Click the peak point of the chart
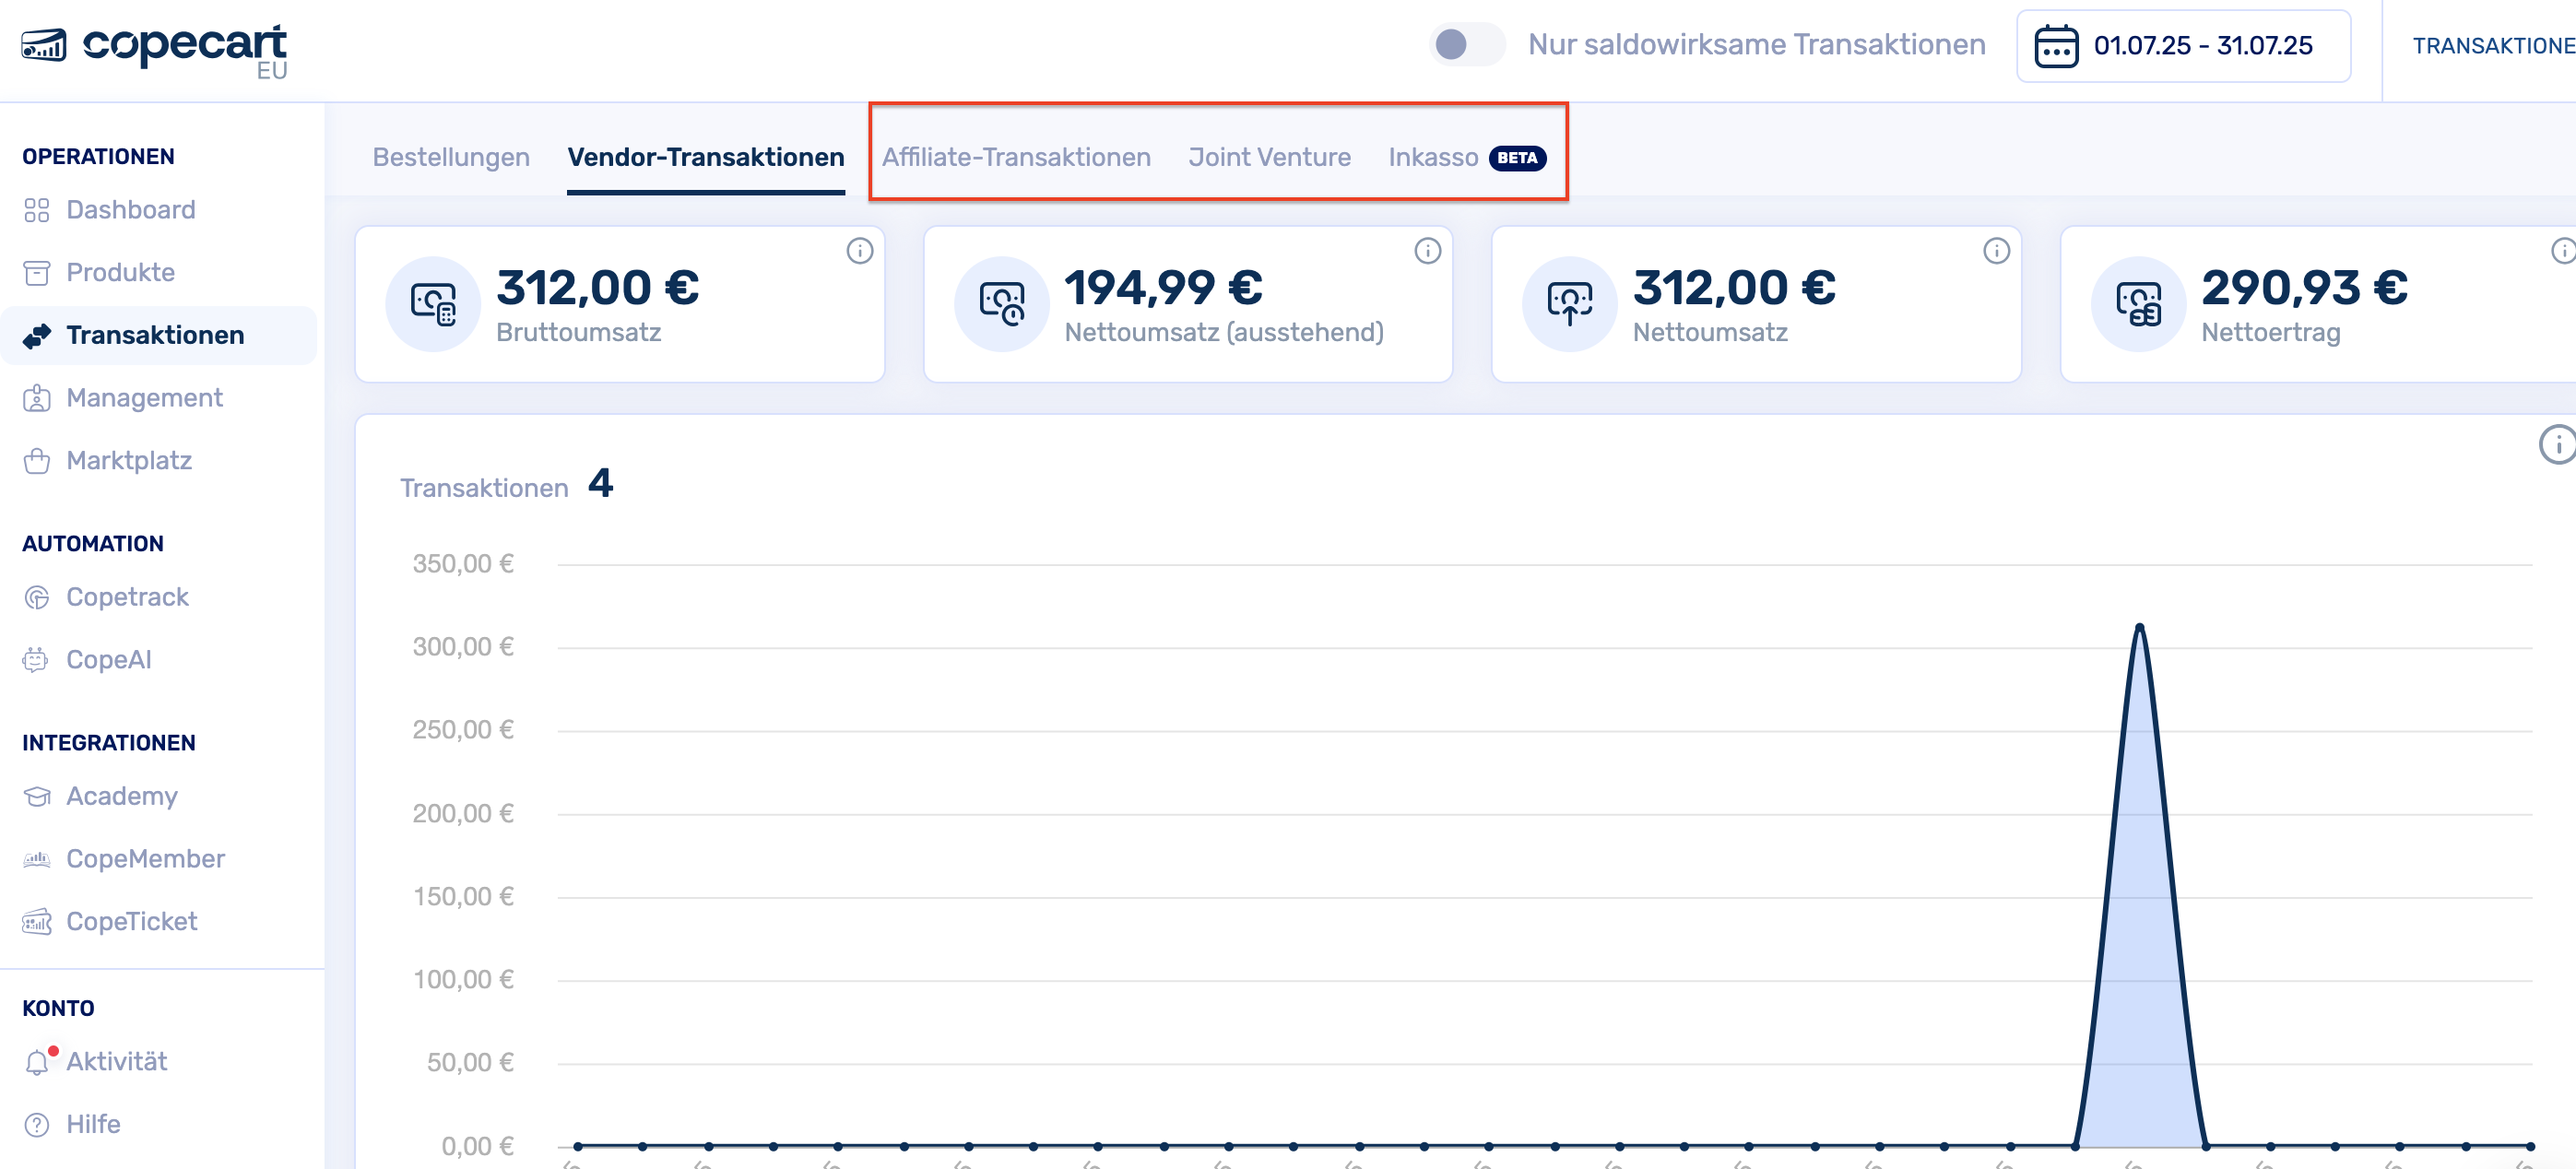The width and height of the screenshot is (2576, 1169). coord(2139,627)
